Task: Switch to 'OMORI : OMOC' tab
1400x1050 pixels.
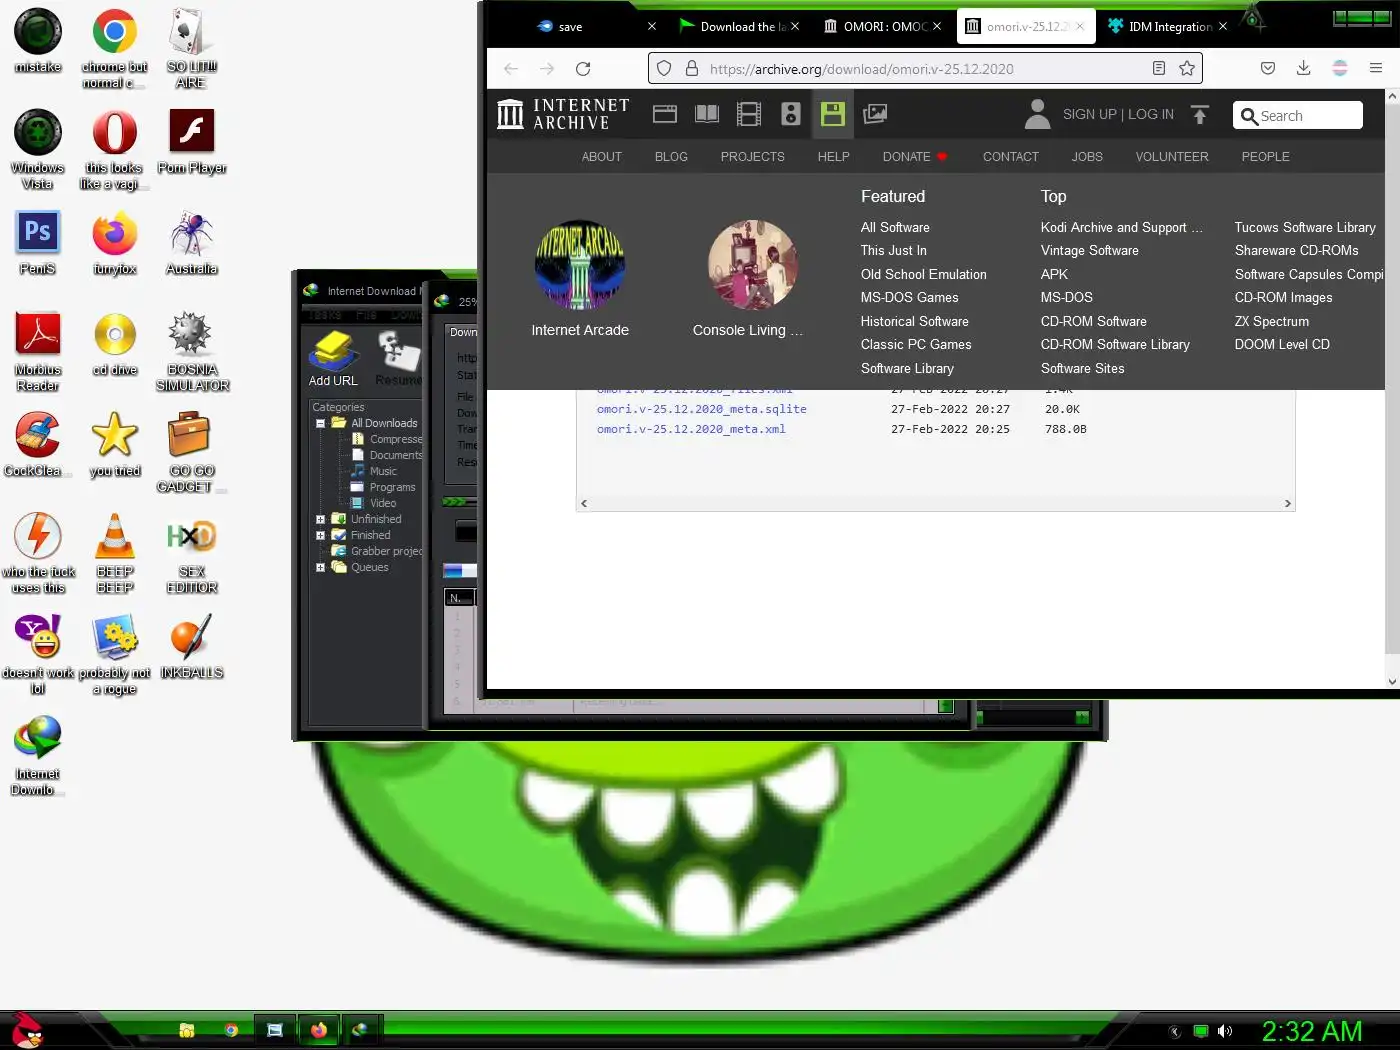Action: click(x=882, y=26)
